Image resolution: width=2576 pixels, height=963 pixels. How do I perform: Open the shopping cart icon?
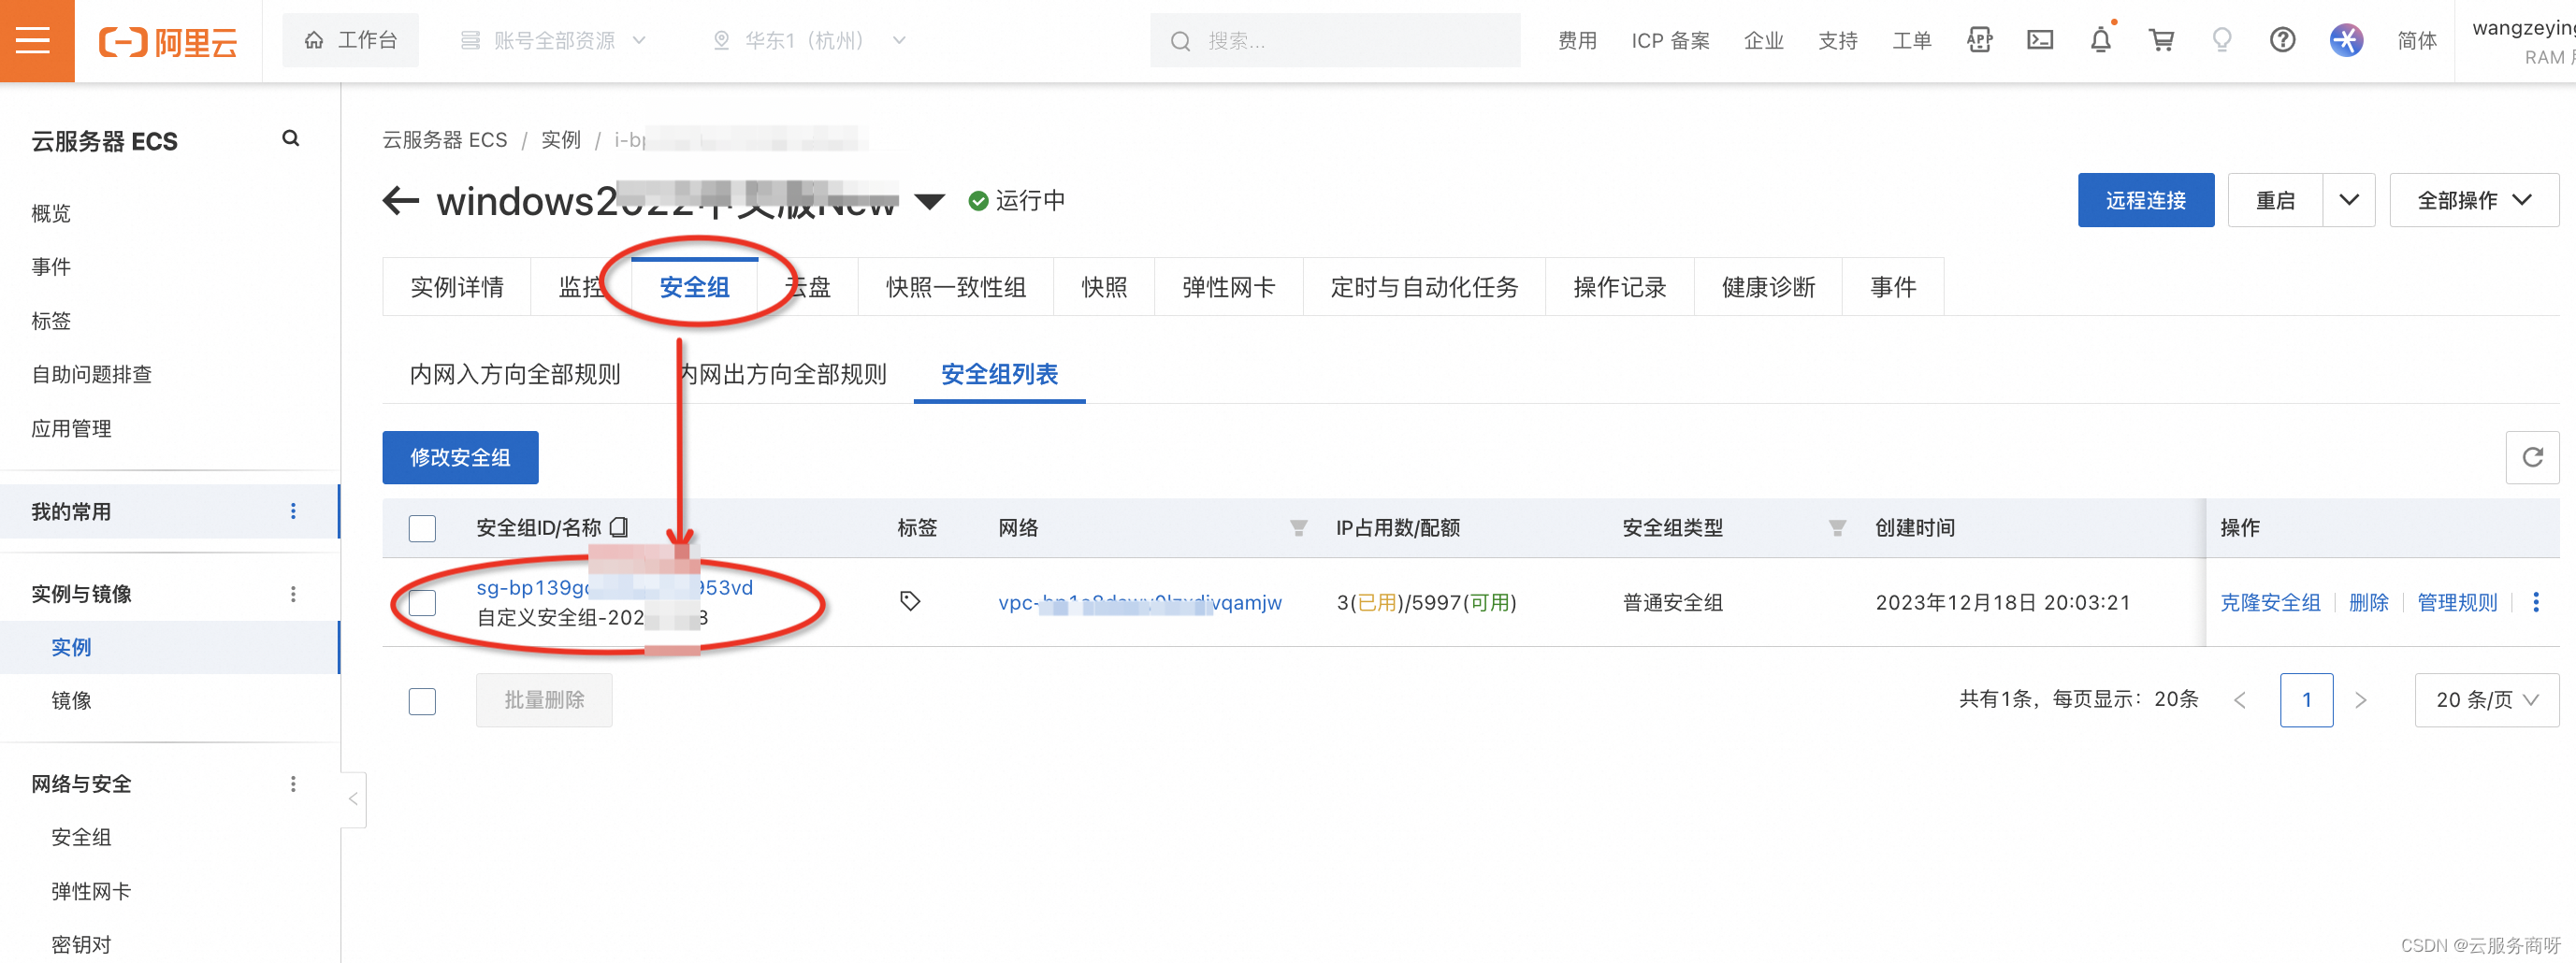tap(2161, 39)
